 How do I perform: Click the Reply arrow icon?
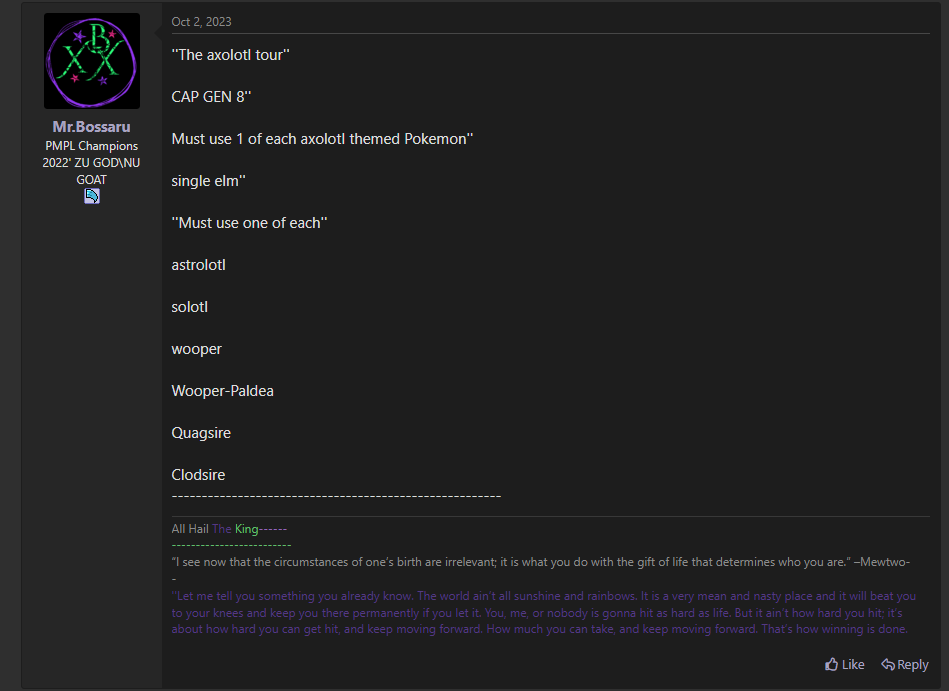coord(888,664)
